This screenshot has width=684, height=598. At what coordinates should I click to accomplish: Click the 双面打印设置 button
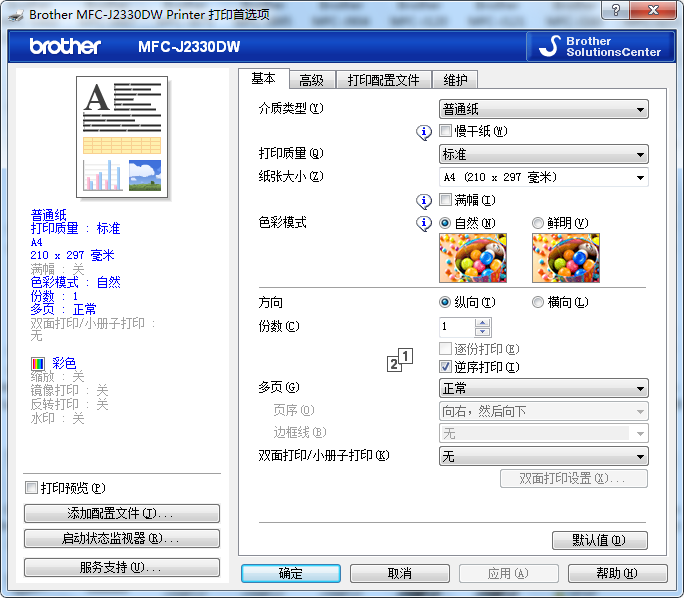(574, 478)
